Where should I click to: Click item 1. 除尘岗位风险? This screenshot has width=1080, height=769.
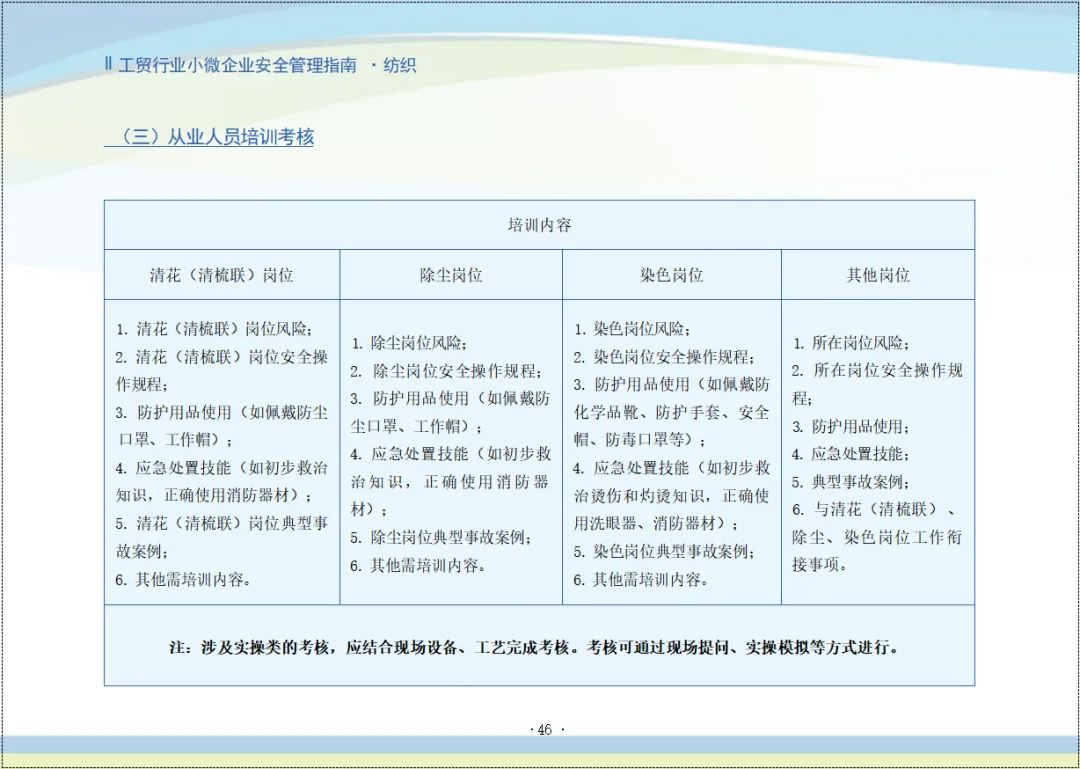coord(410,343)
